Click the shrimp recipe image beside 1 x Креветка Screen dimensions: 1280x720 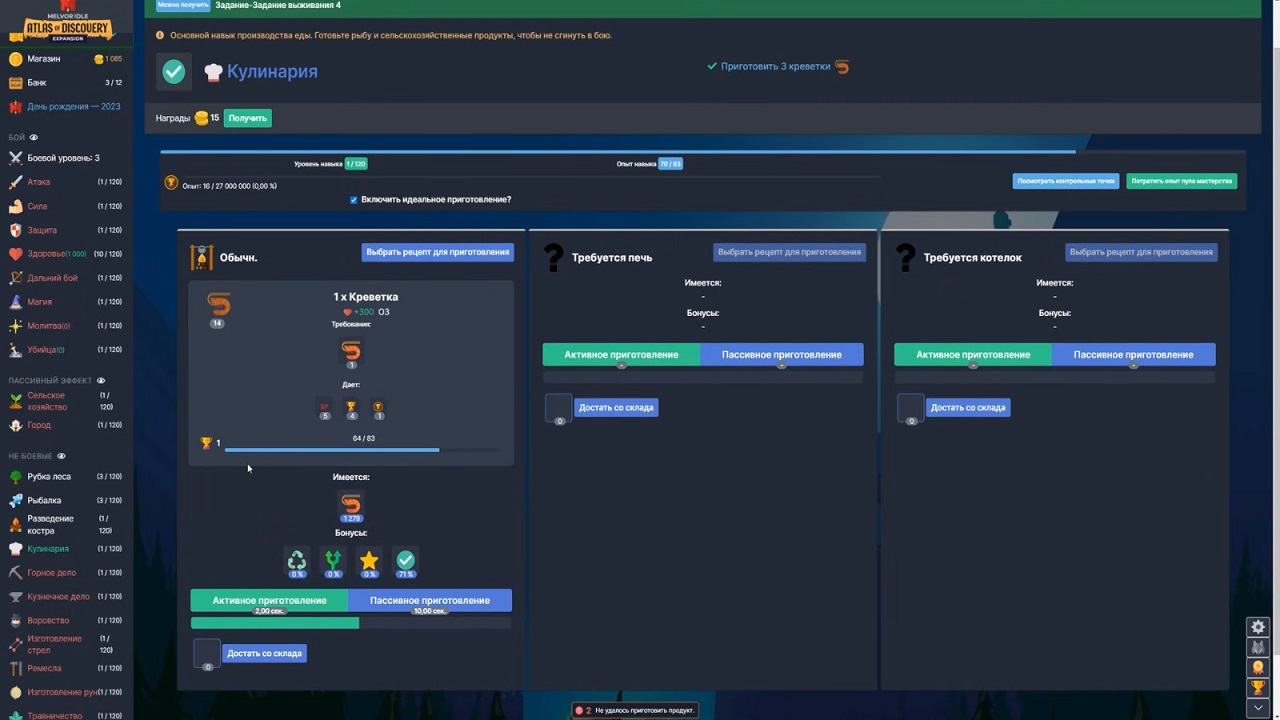218,303
